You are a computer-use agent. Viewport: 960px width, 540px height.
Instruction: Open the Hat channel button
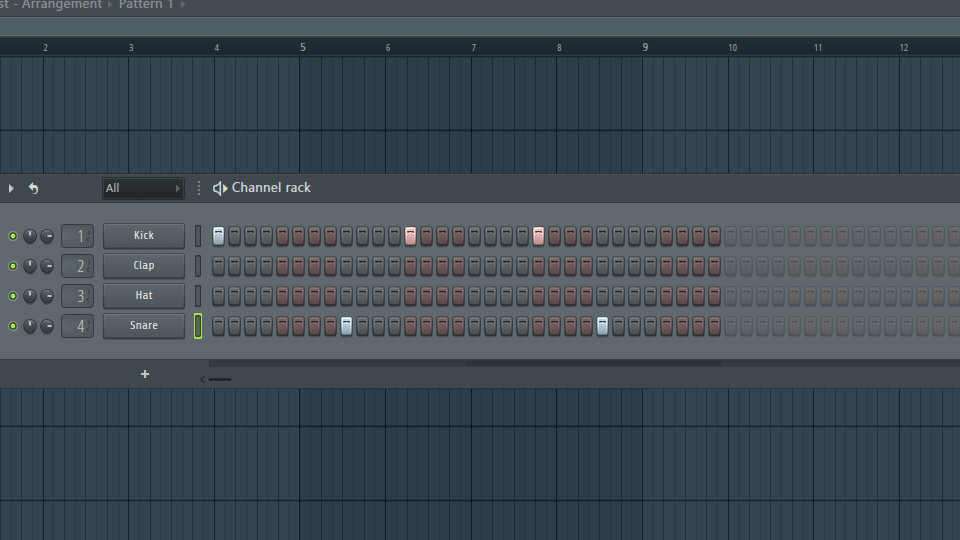pos(144,296)
